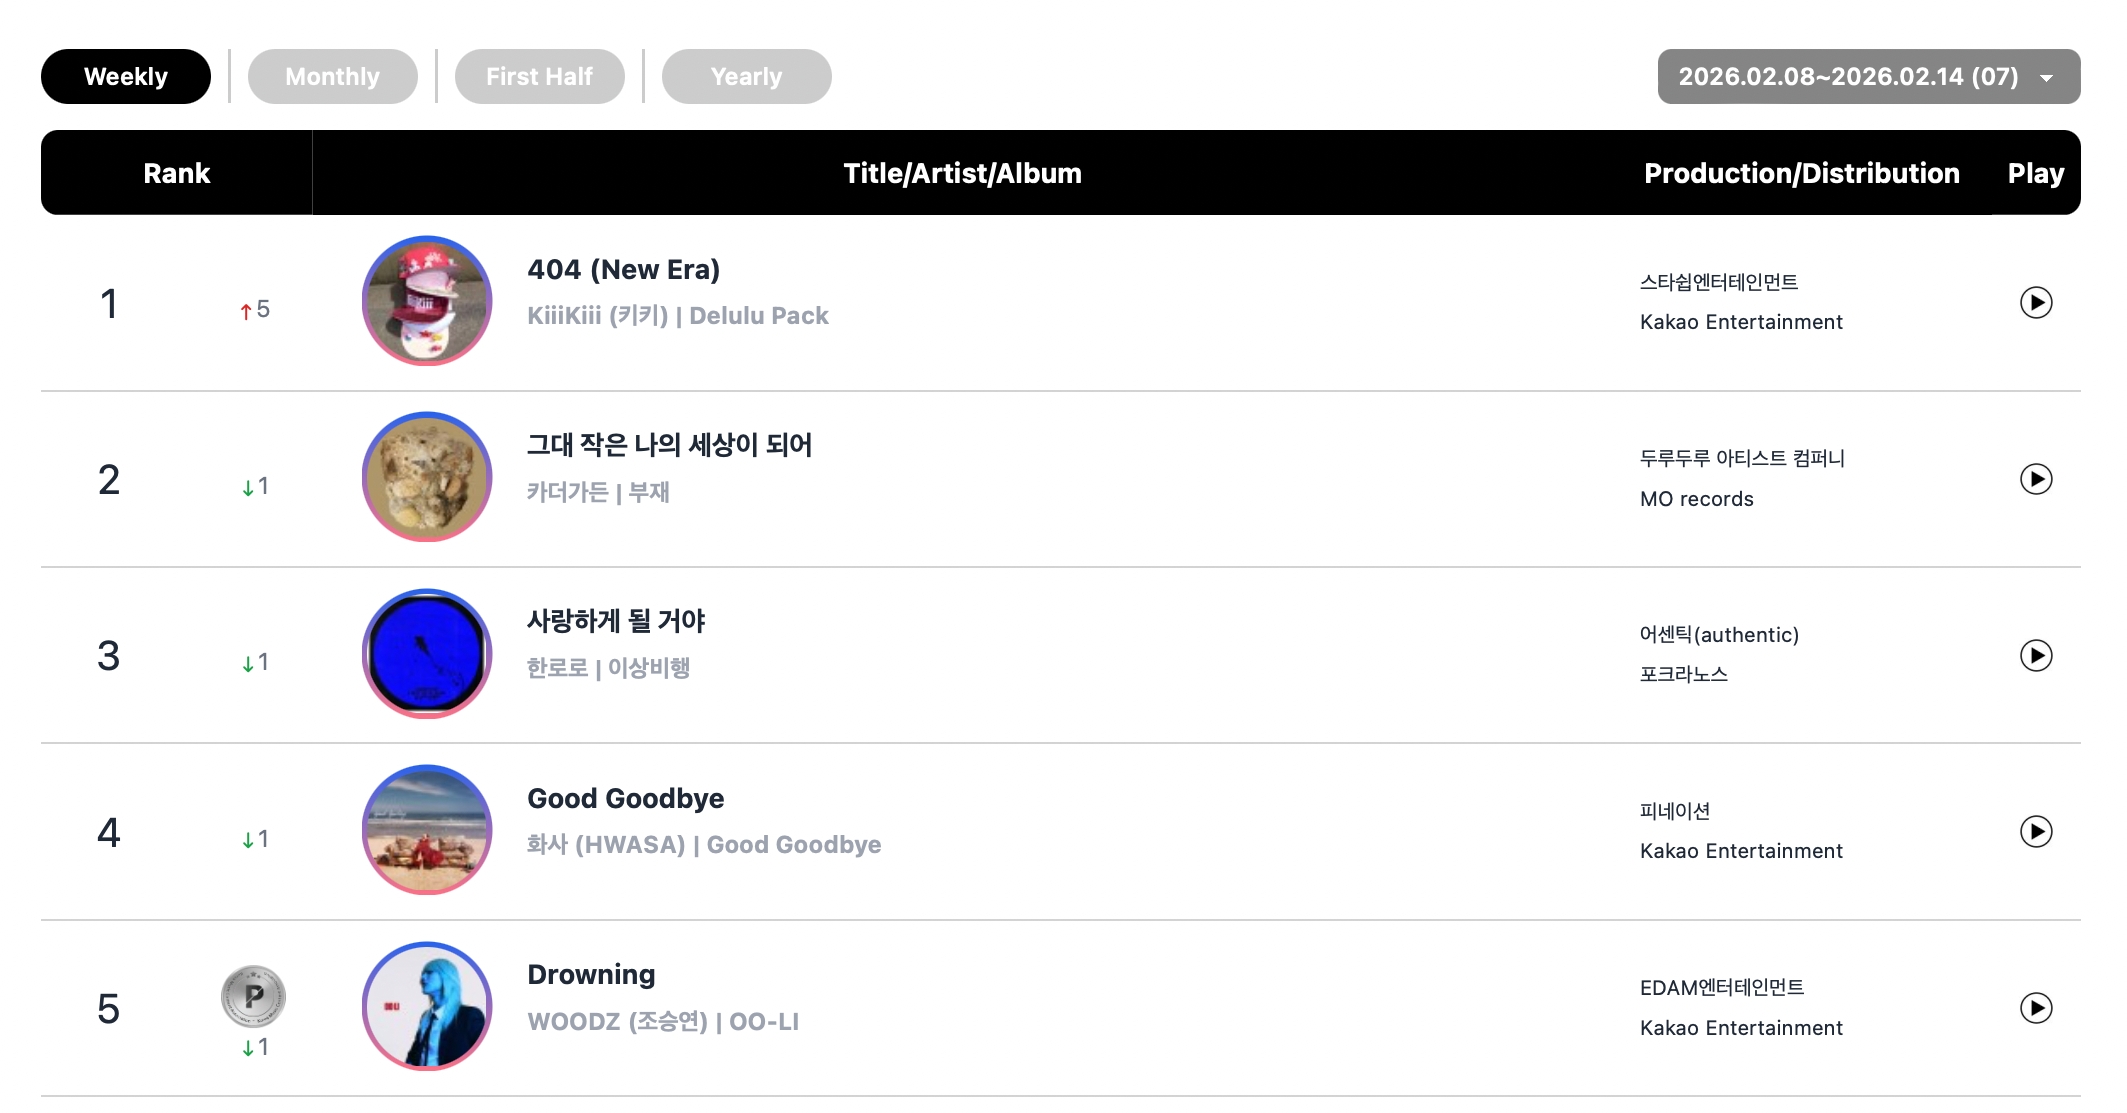This screenshot has height=1113, width=2127.
Task: Play the Good Goodbye track
Action: coord(2035,831)
